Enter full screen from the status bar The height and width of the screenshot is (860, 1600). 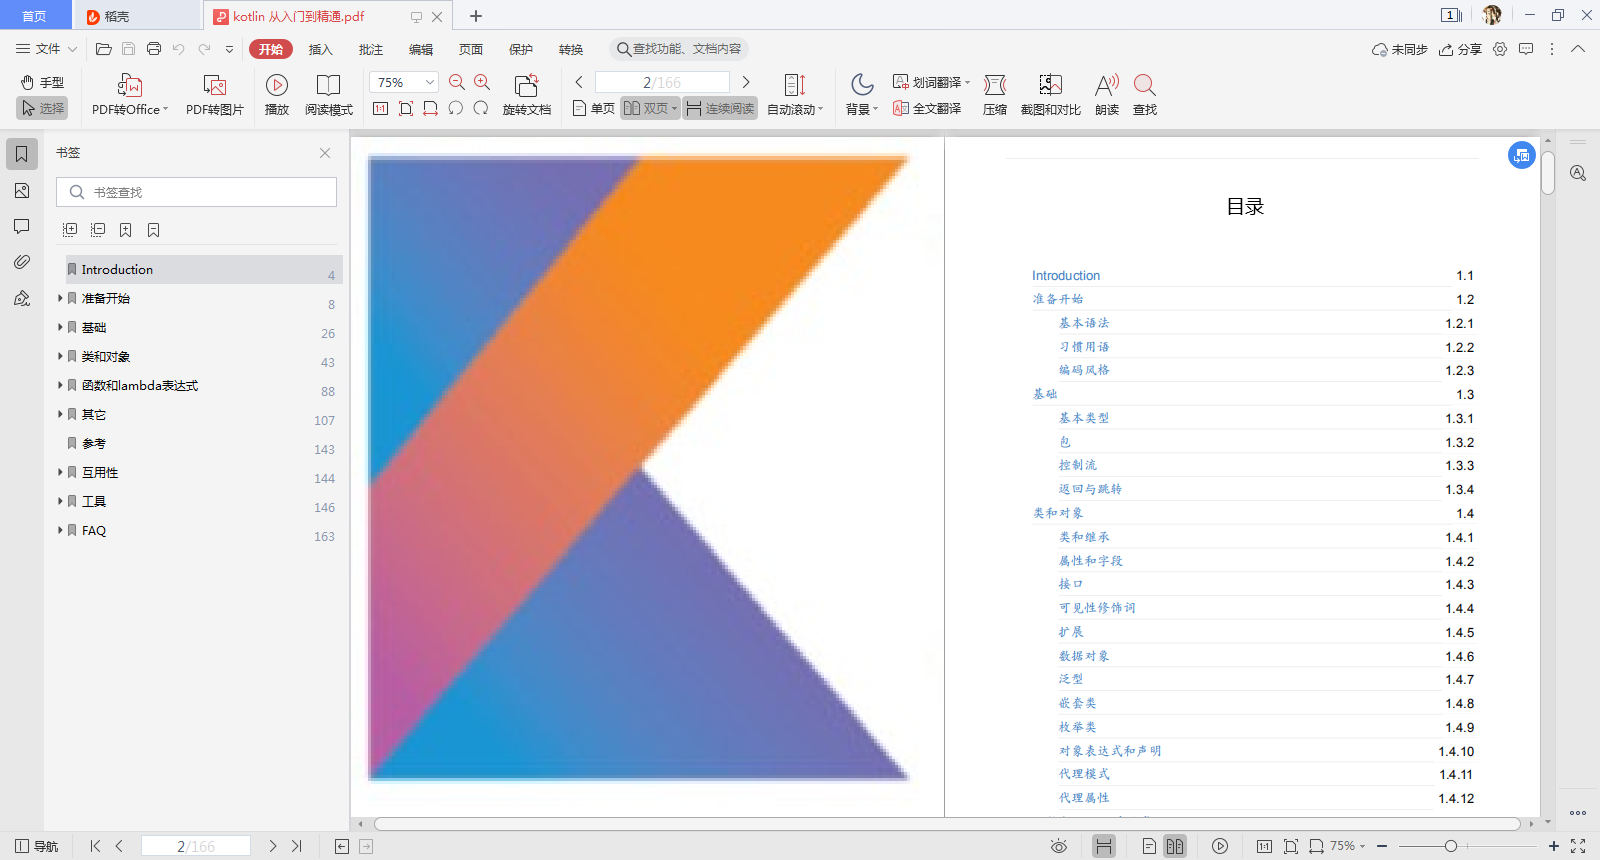pos(1578,846)
